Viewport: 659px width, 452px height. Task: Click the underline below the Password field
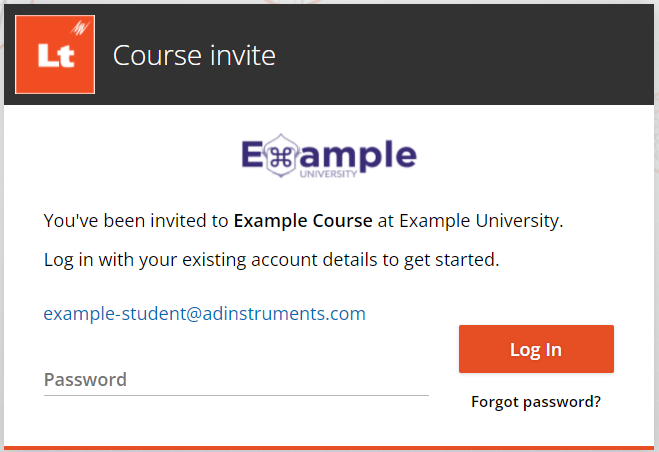point(236,395)
